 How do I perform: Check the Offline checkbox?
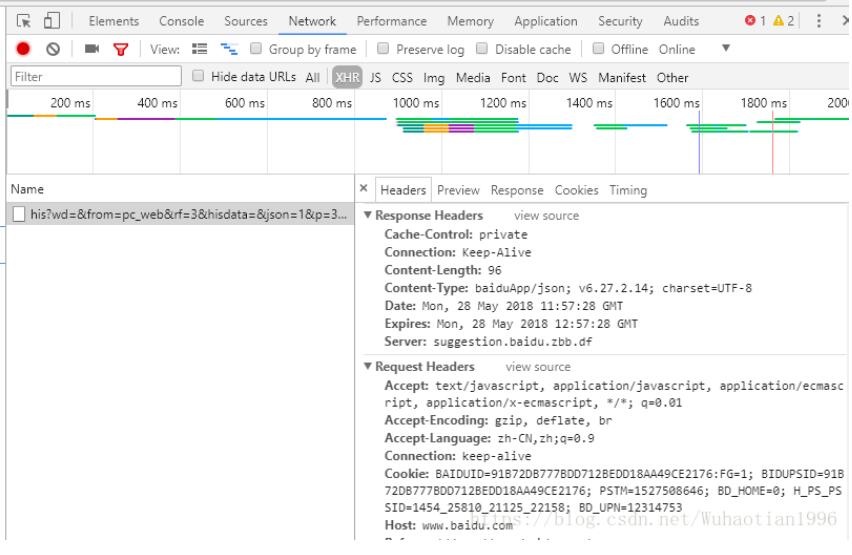tap(598, 48)
